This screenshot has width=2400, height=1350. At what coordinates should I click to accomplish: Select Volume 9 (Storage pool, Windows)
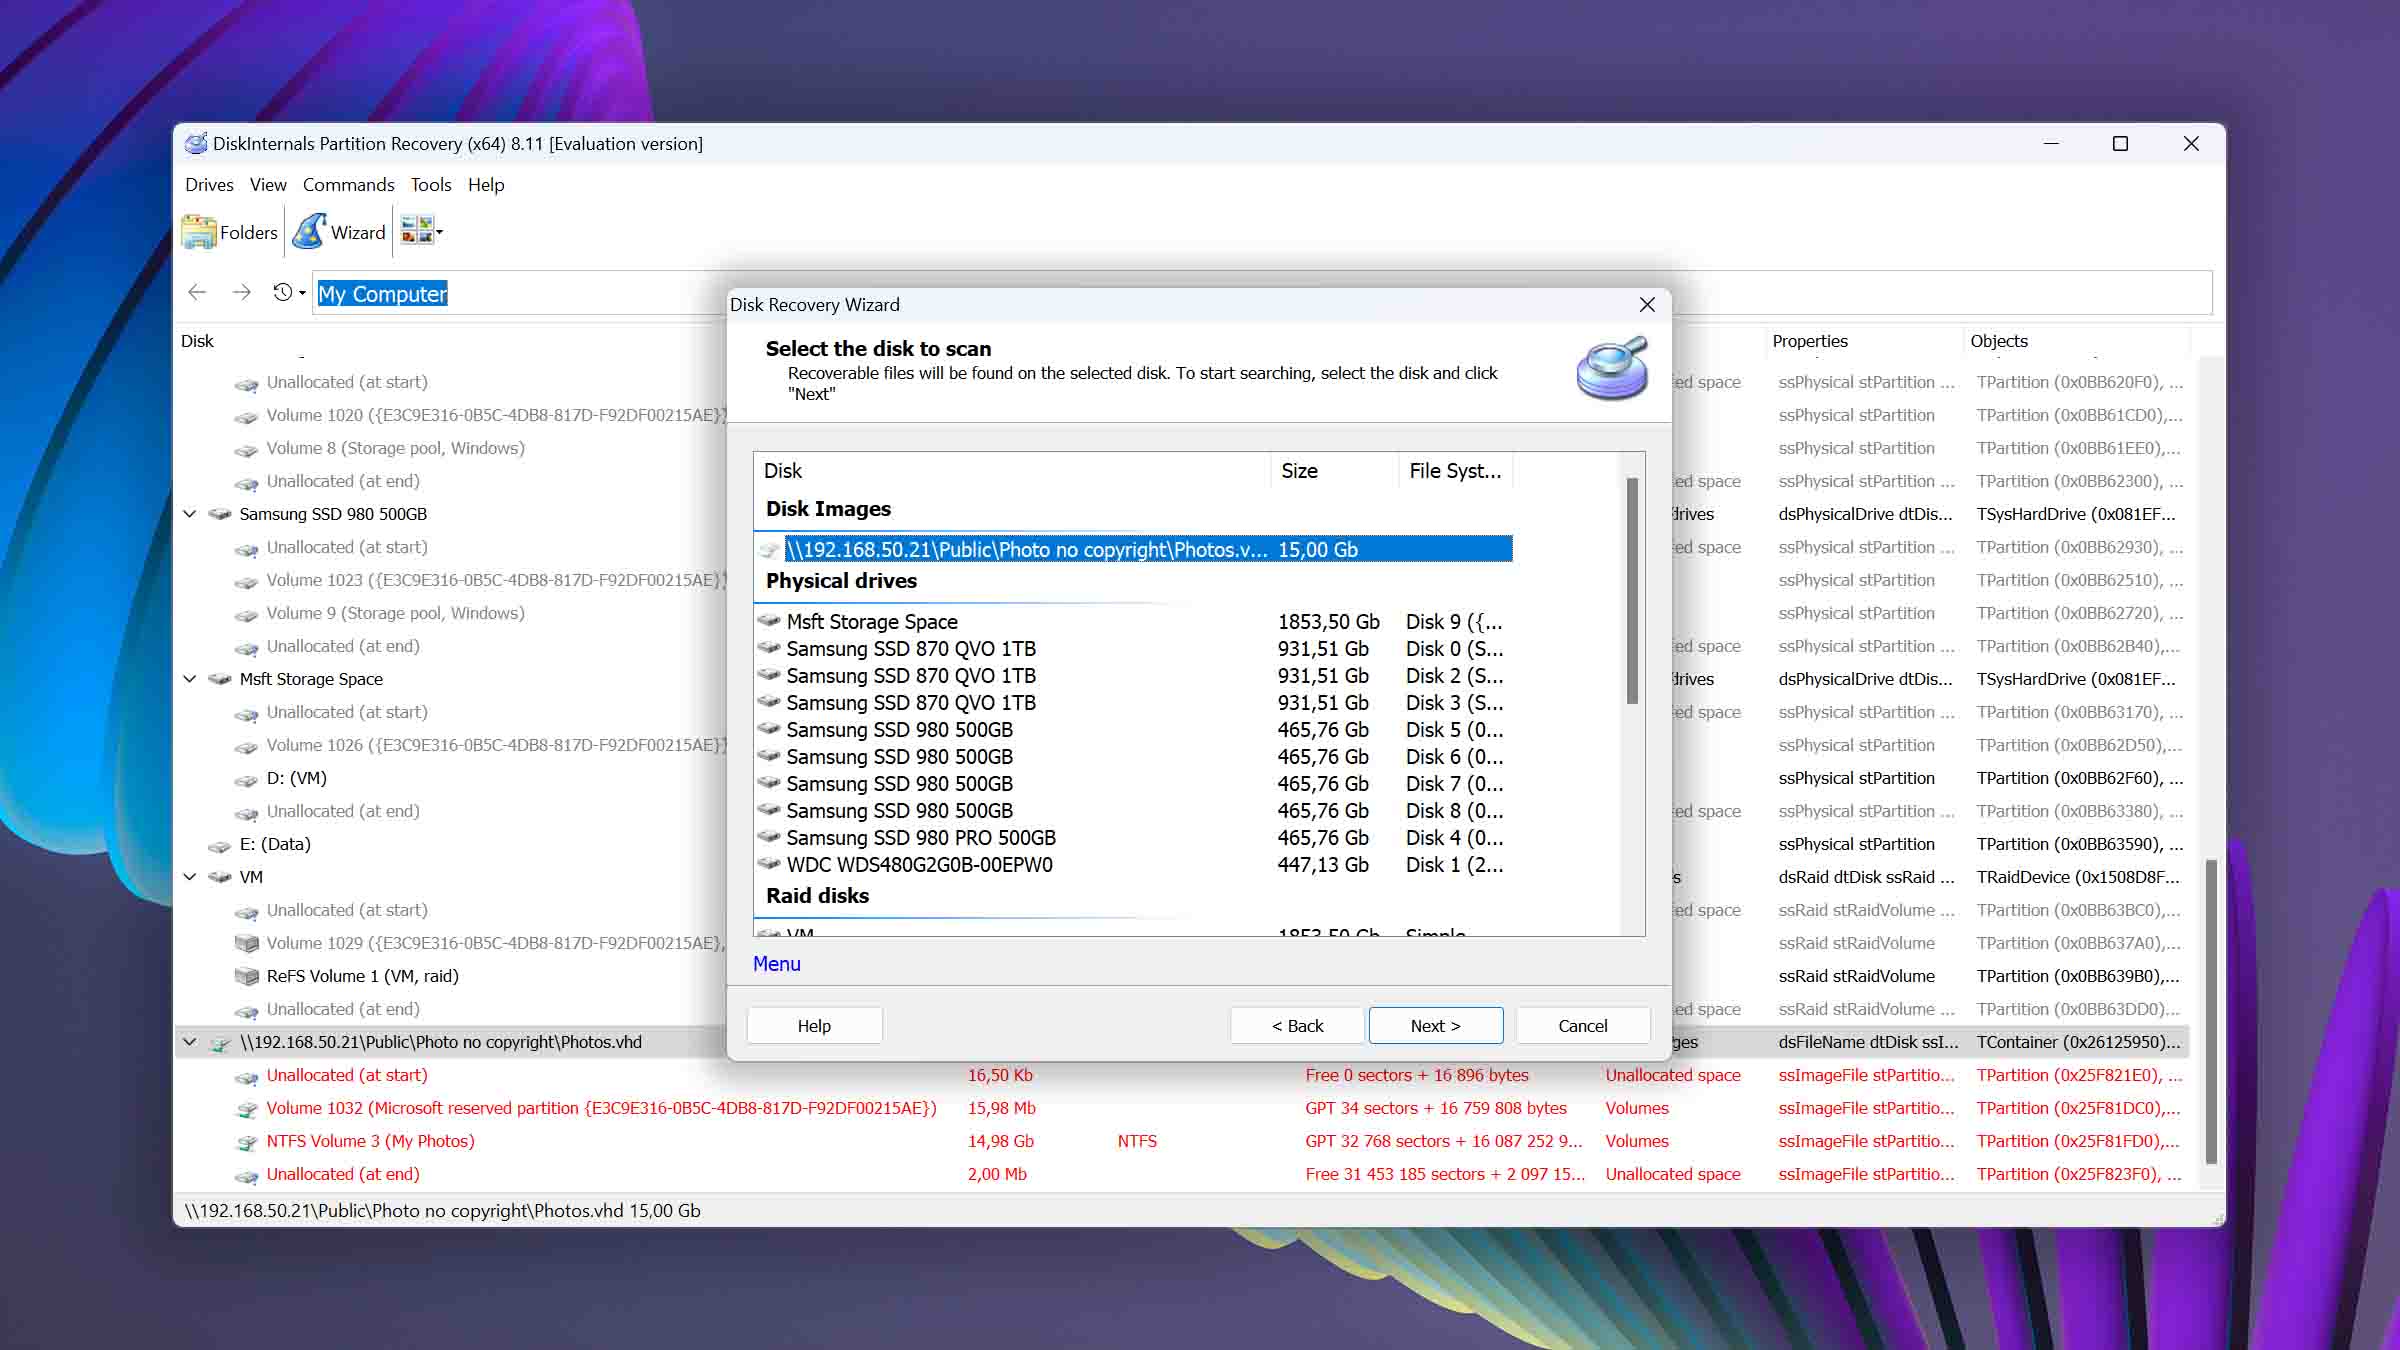point(395,613)
